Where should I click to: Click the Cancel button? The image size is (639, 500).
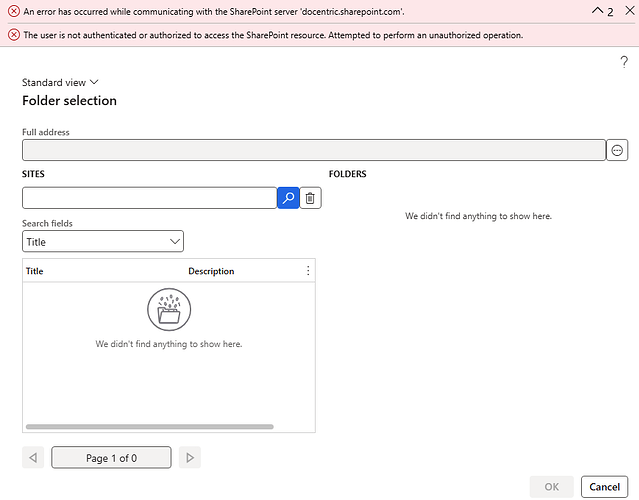(x=604, y=487)
